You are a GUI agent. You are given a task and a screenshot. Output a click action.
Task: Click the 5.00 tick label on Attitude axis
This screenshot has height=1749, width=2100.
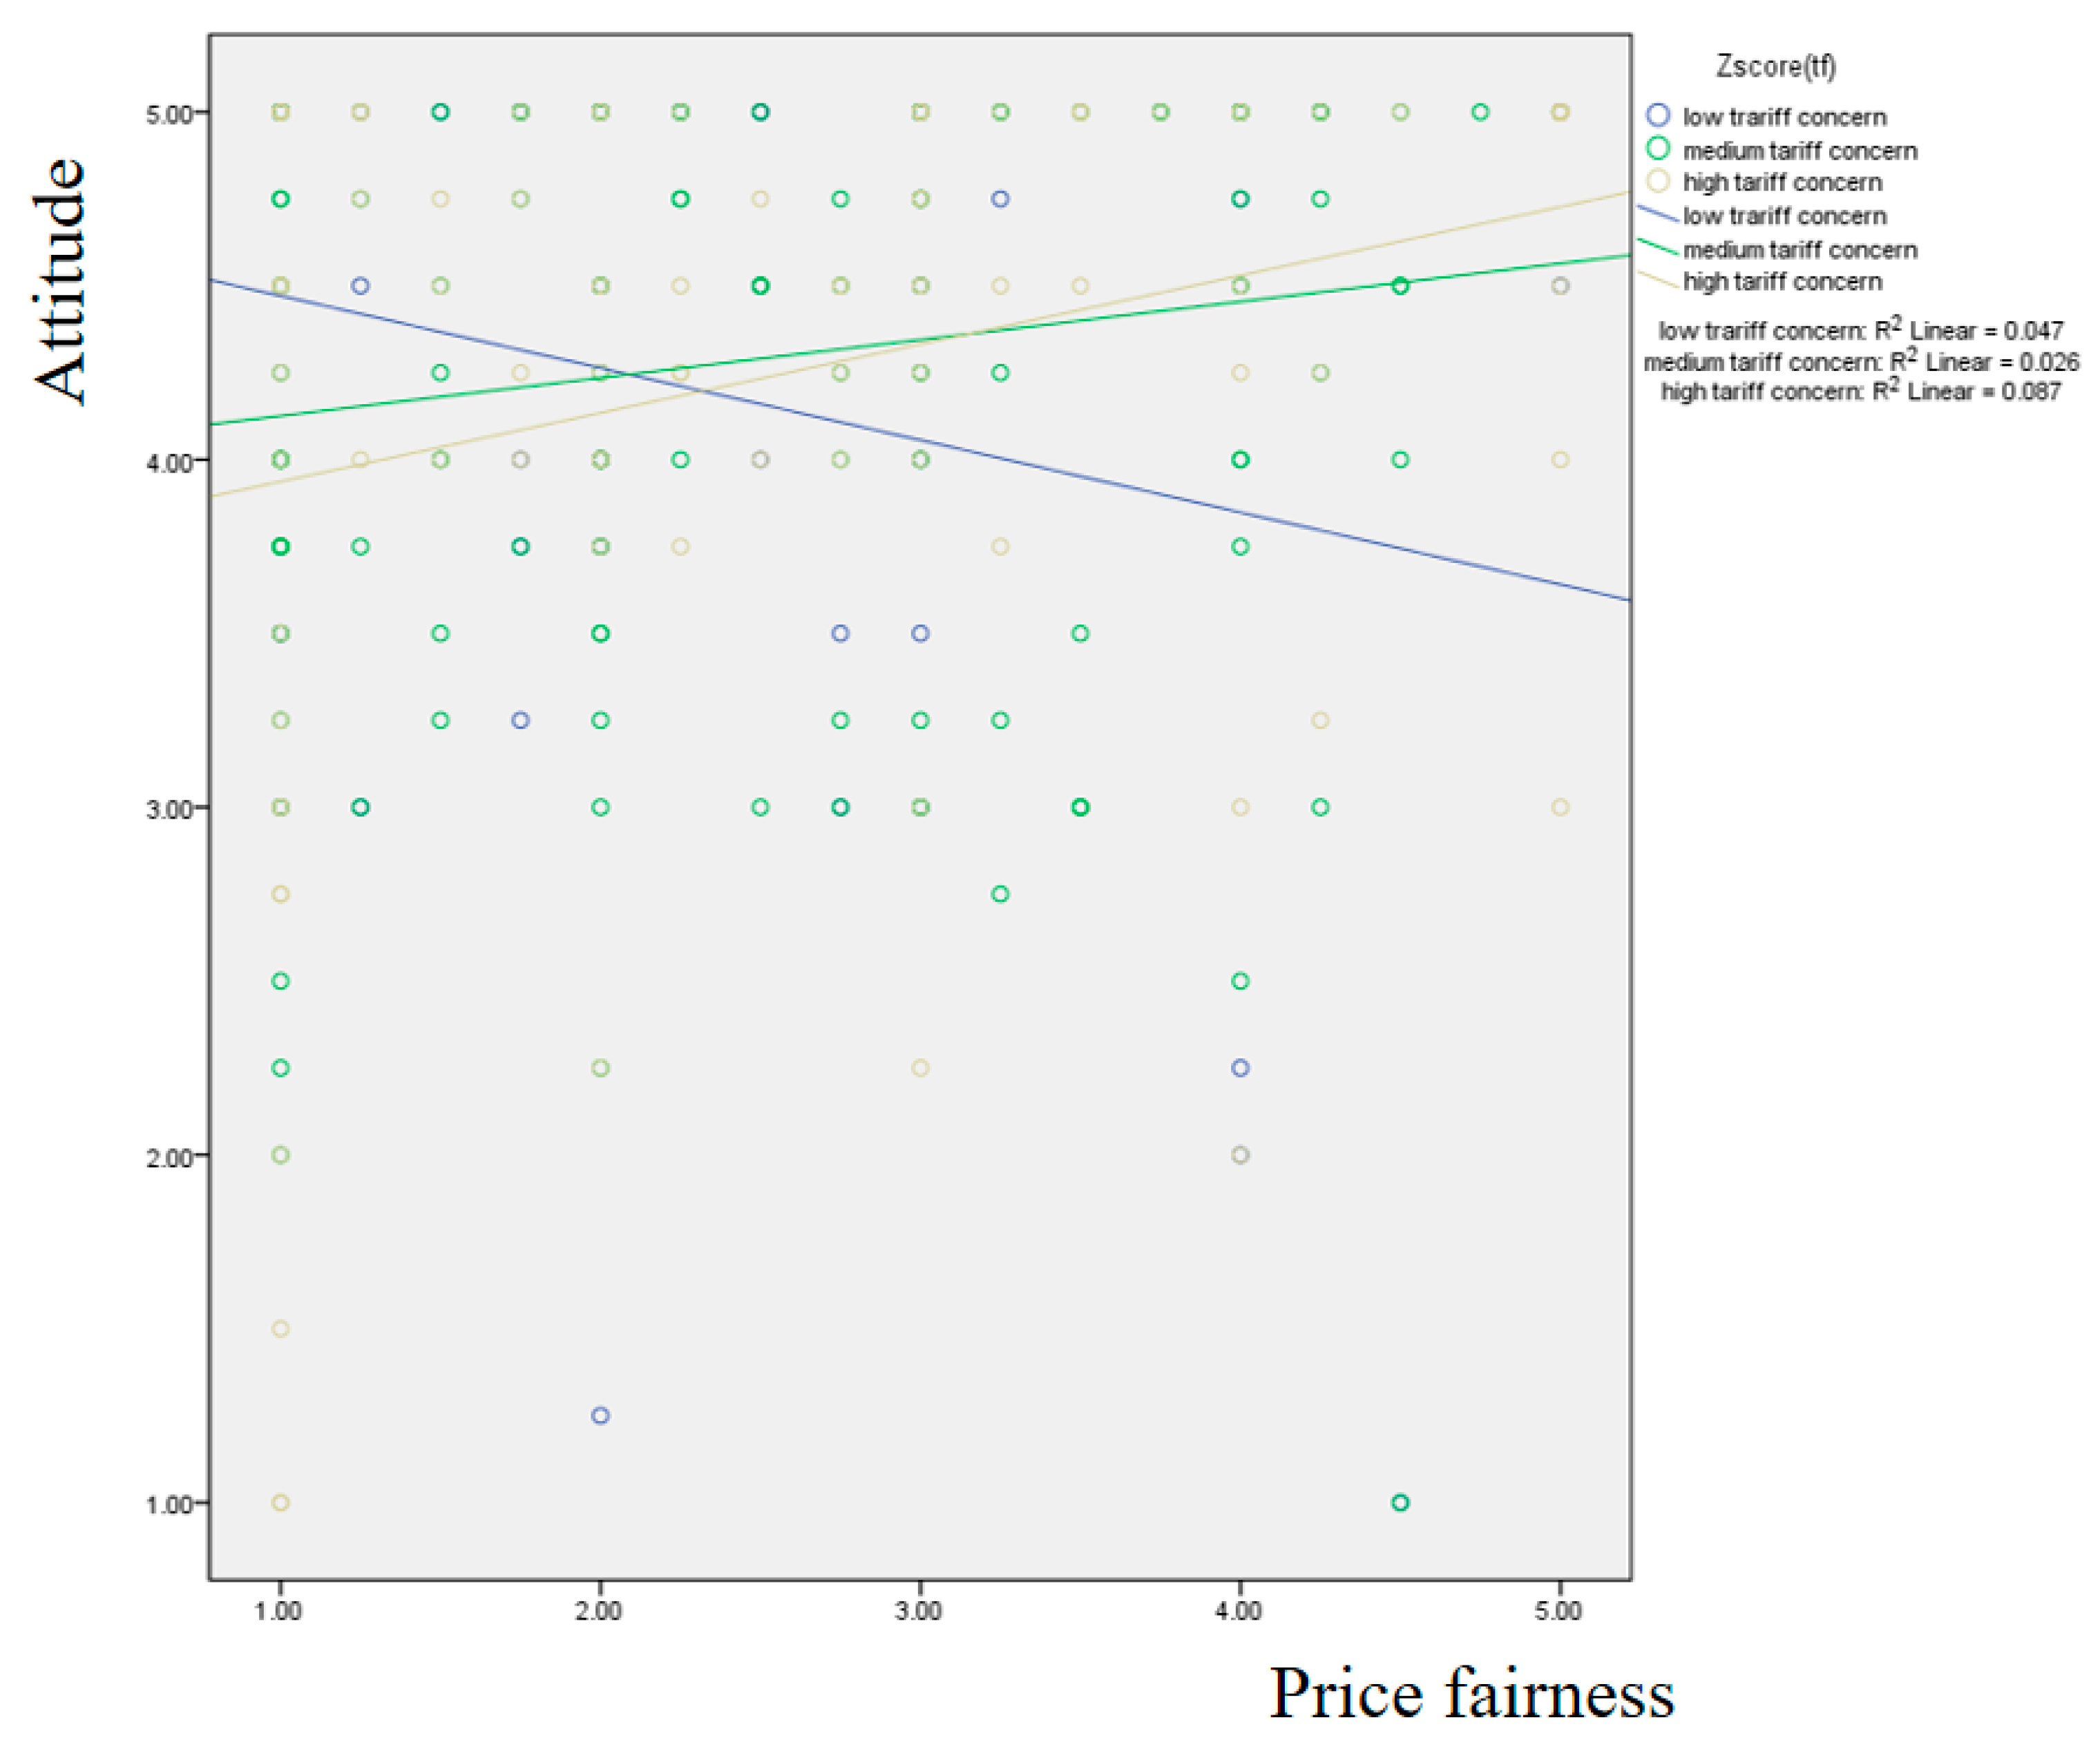tap(168, 113)
